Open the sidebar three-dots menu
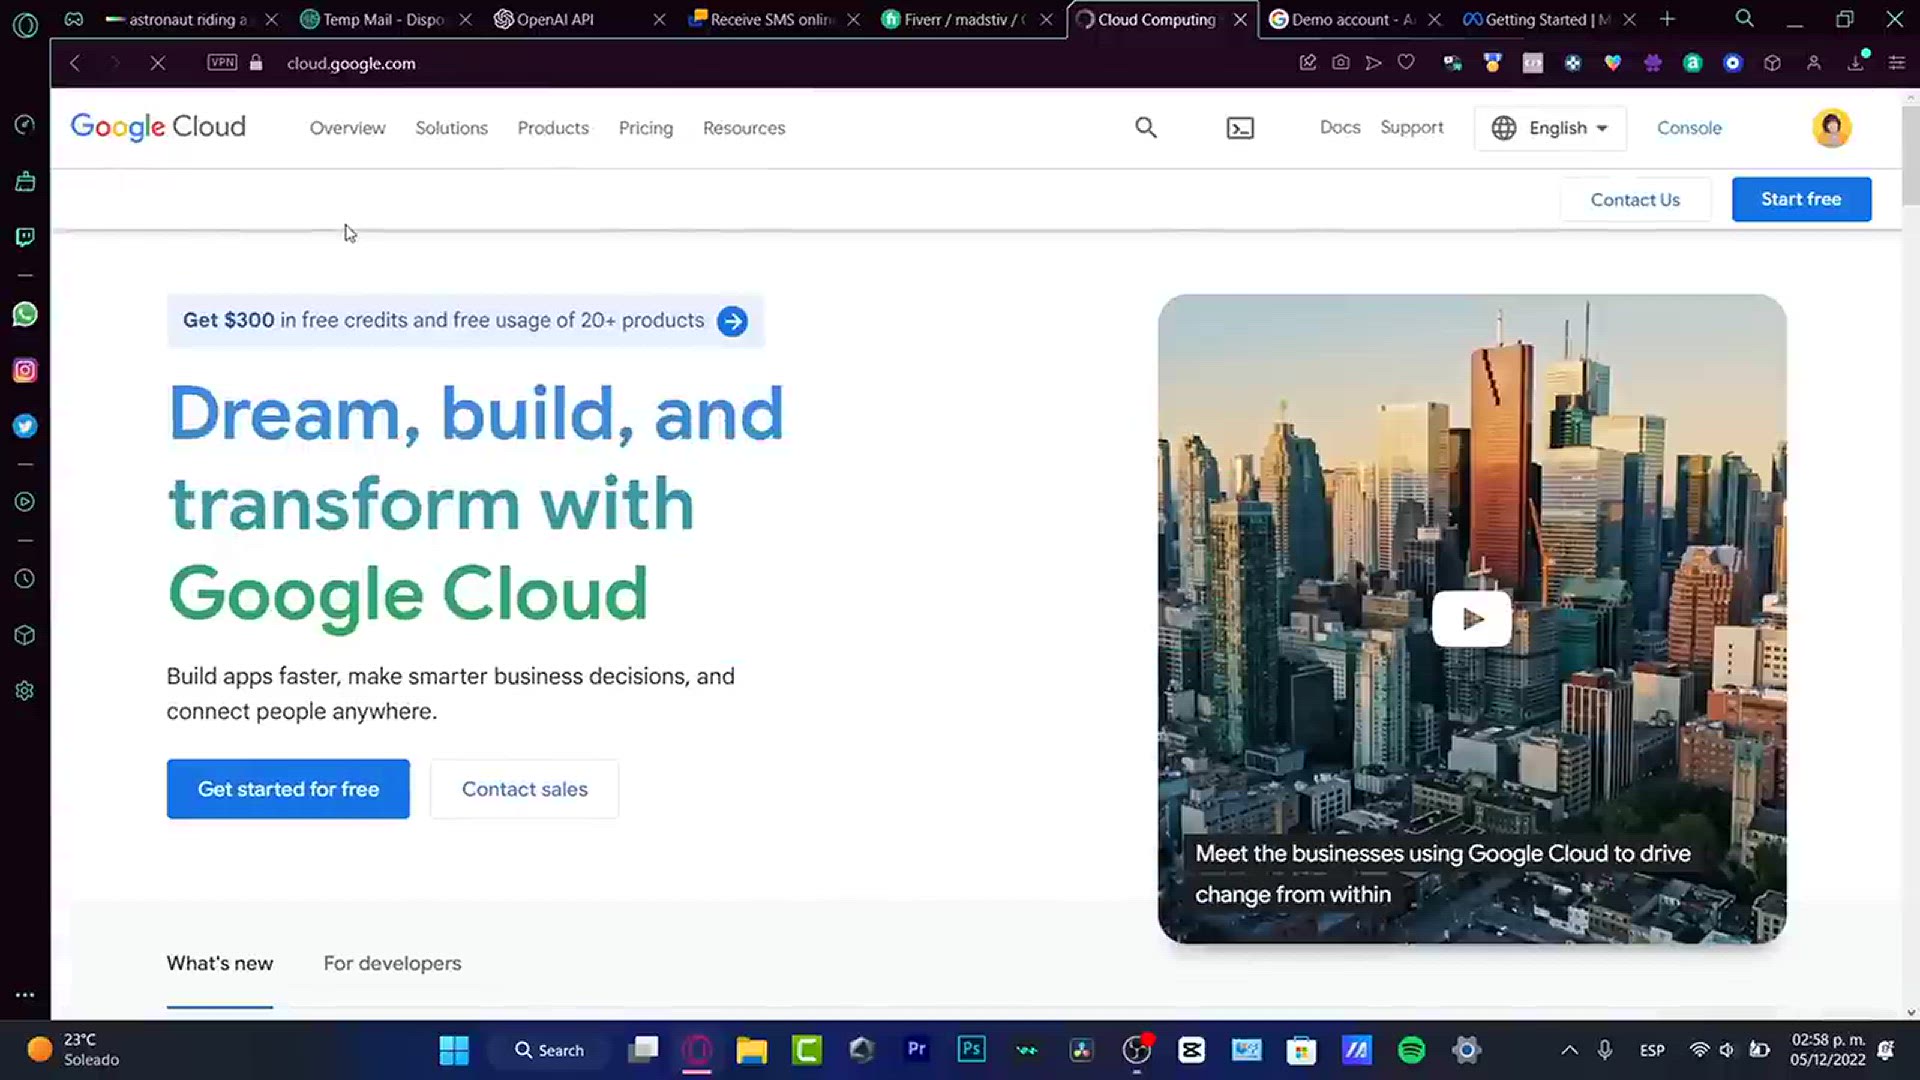1920x1080 pixels. pyautogui.click(x=25, y=995)
